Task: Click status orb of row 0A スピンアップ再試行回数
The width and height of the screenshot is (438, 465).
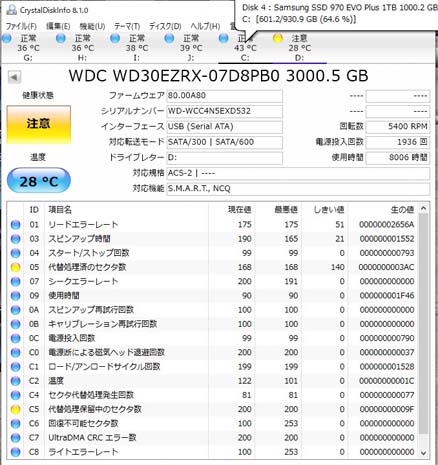Action: coord(15,310)
